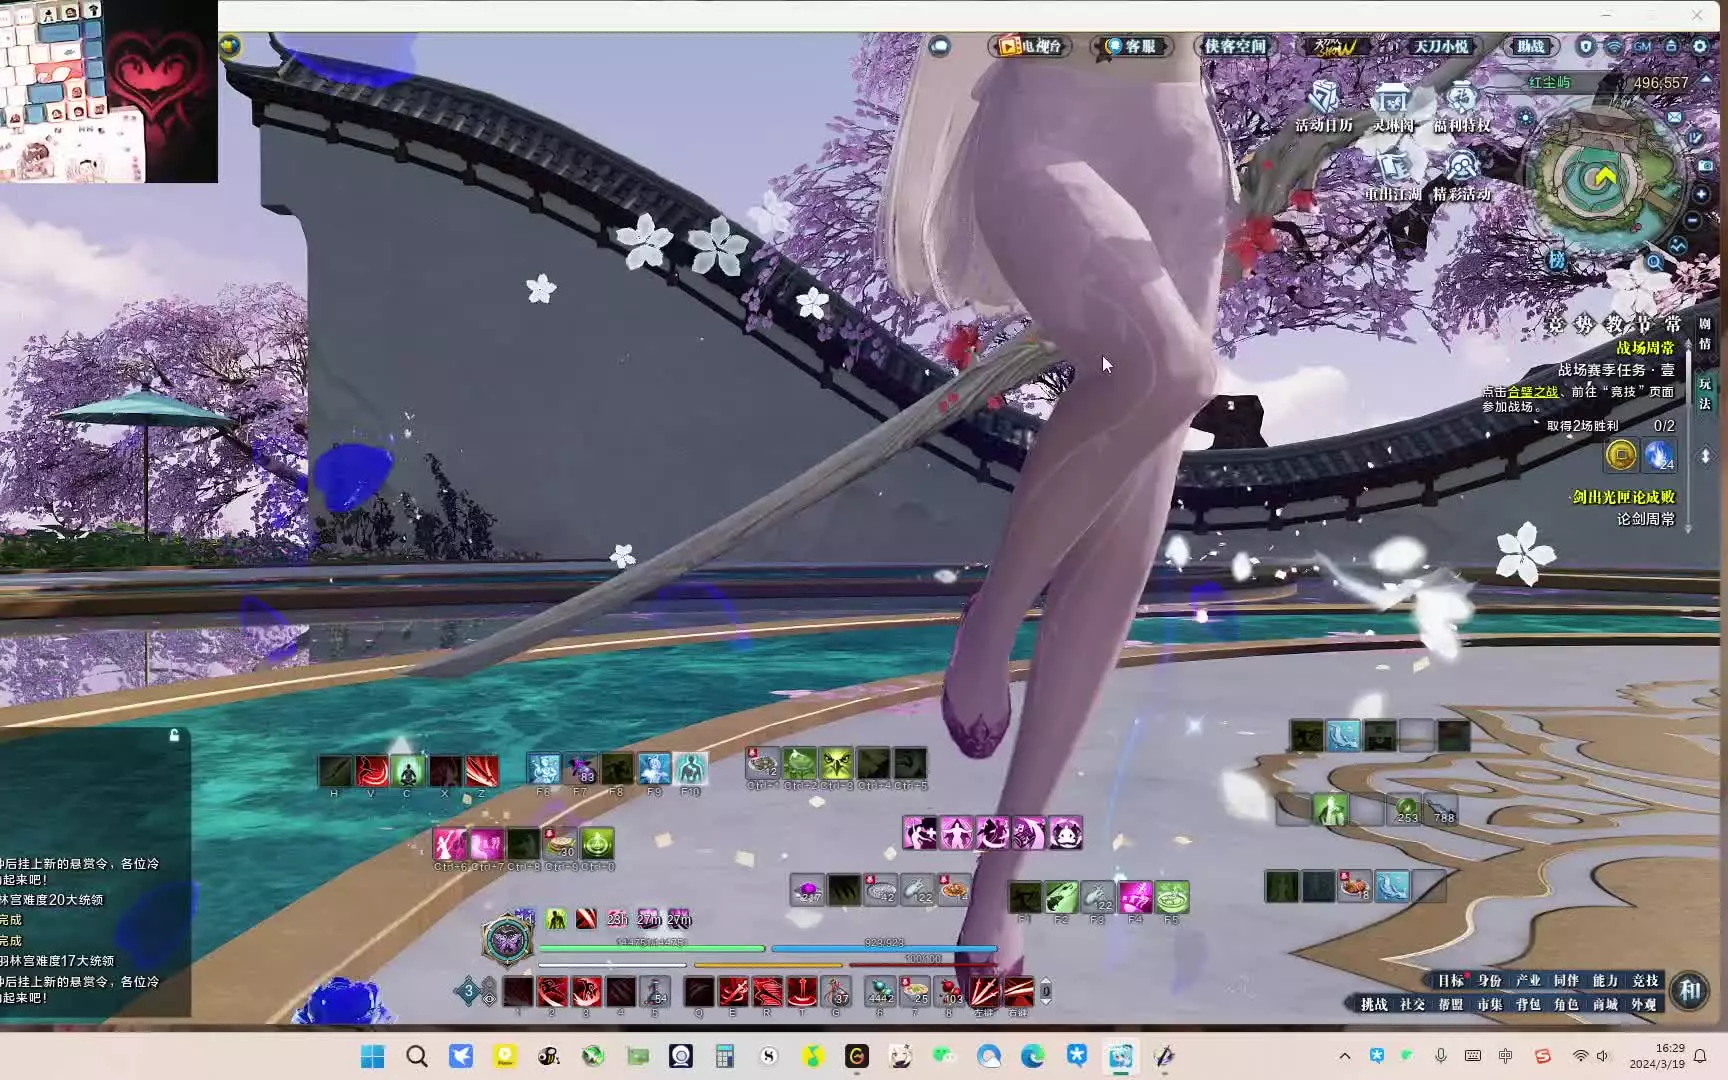Viewport: 1728px width, 1080px height.
Task: Click the magnifier icon below minimap
Action: [1655, 262]
